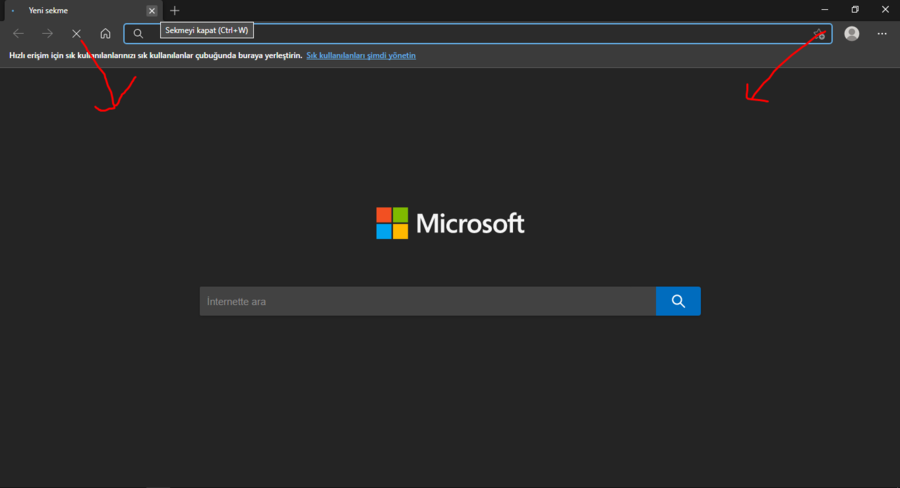Stop loading the page with X button
The height and width of the screenshot is (488, 900).
(76, 33)
